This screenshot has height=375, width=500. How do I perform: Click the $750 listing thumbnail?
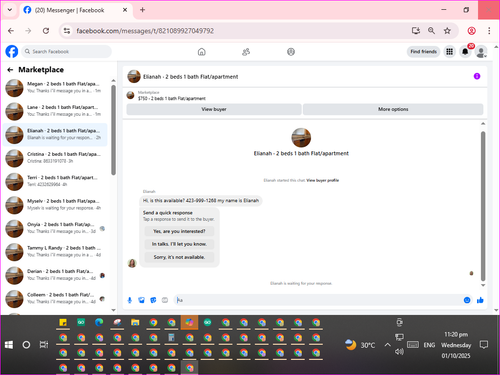click(130, 96)
